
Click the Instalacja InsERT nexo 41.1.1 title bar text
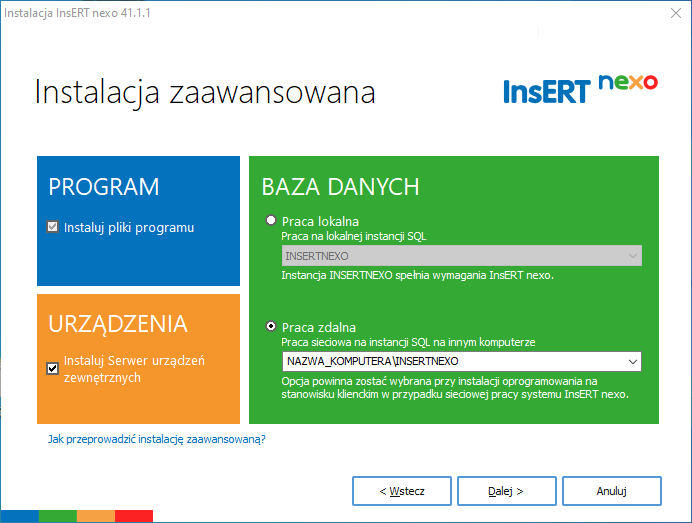[x=77, y=13]
